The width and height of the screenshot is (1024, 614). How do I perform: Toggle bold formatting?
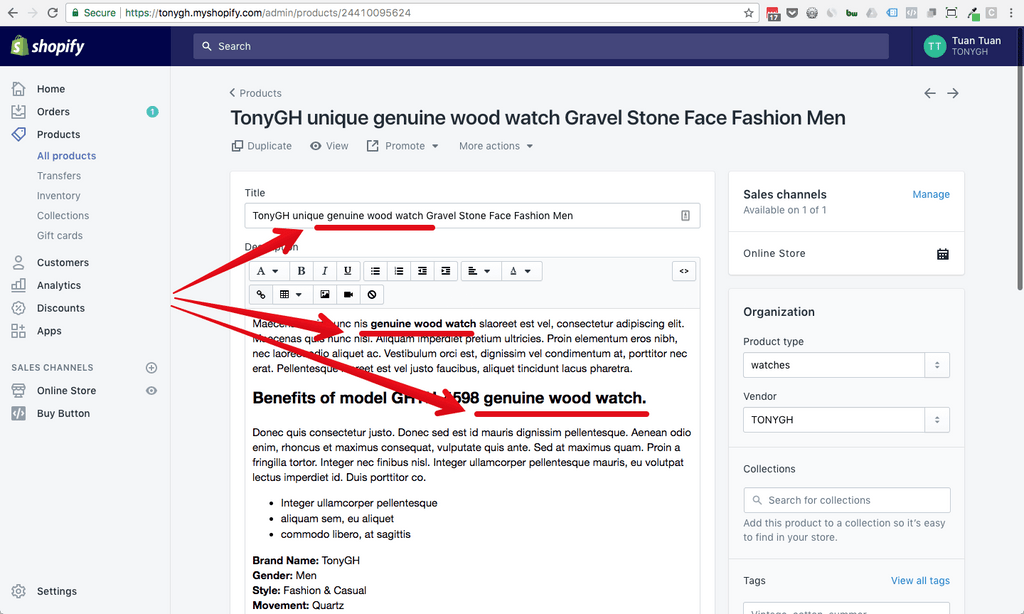(x=301, y=271)
